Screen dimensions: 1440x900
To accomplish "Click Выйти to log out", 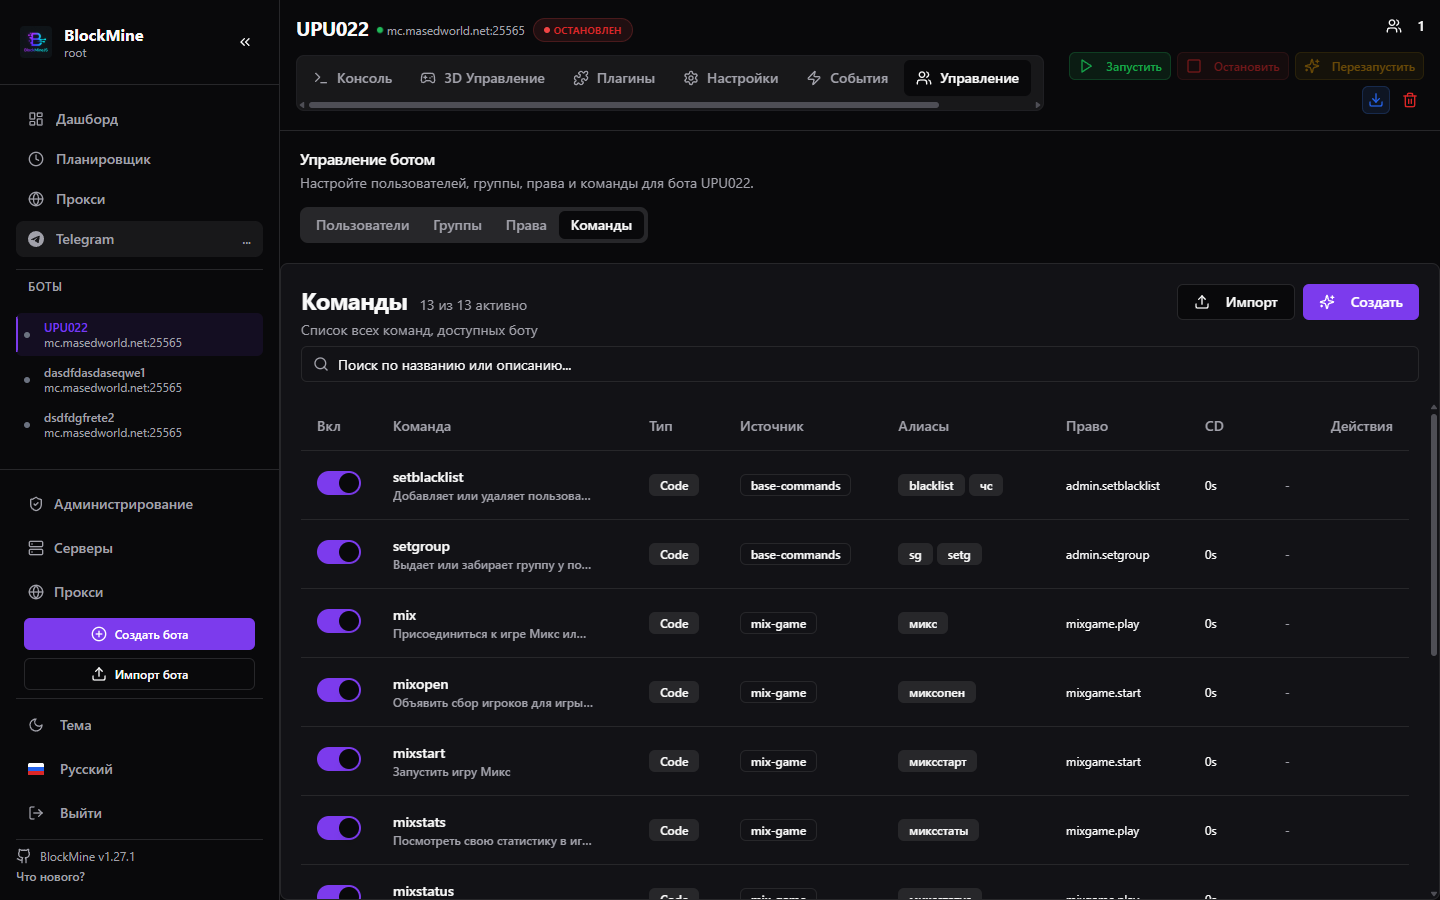I will tap(139, 813).
